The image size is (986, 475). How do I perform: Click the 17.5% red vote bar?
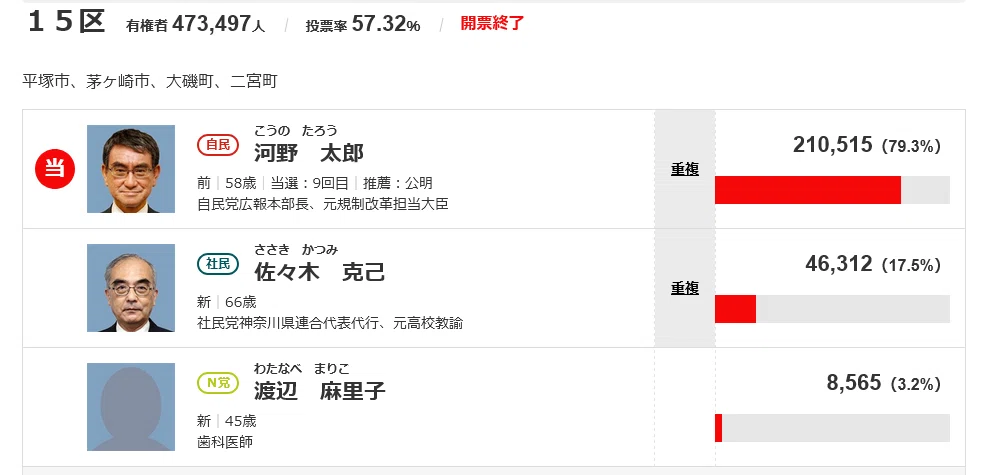(x=735, y=309)
